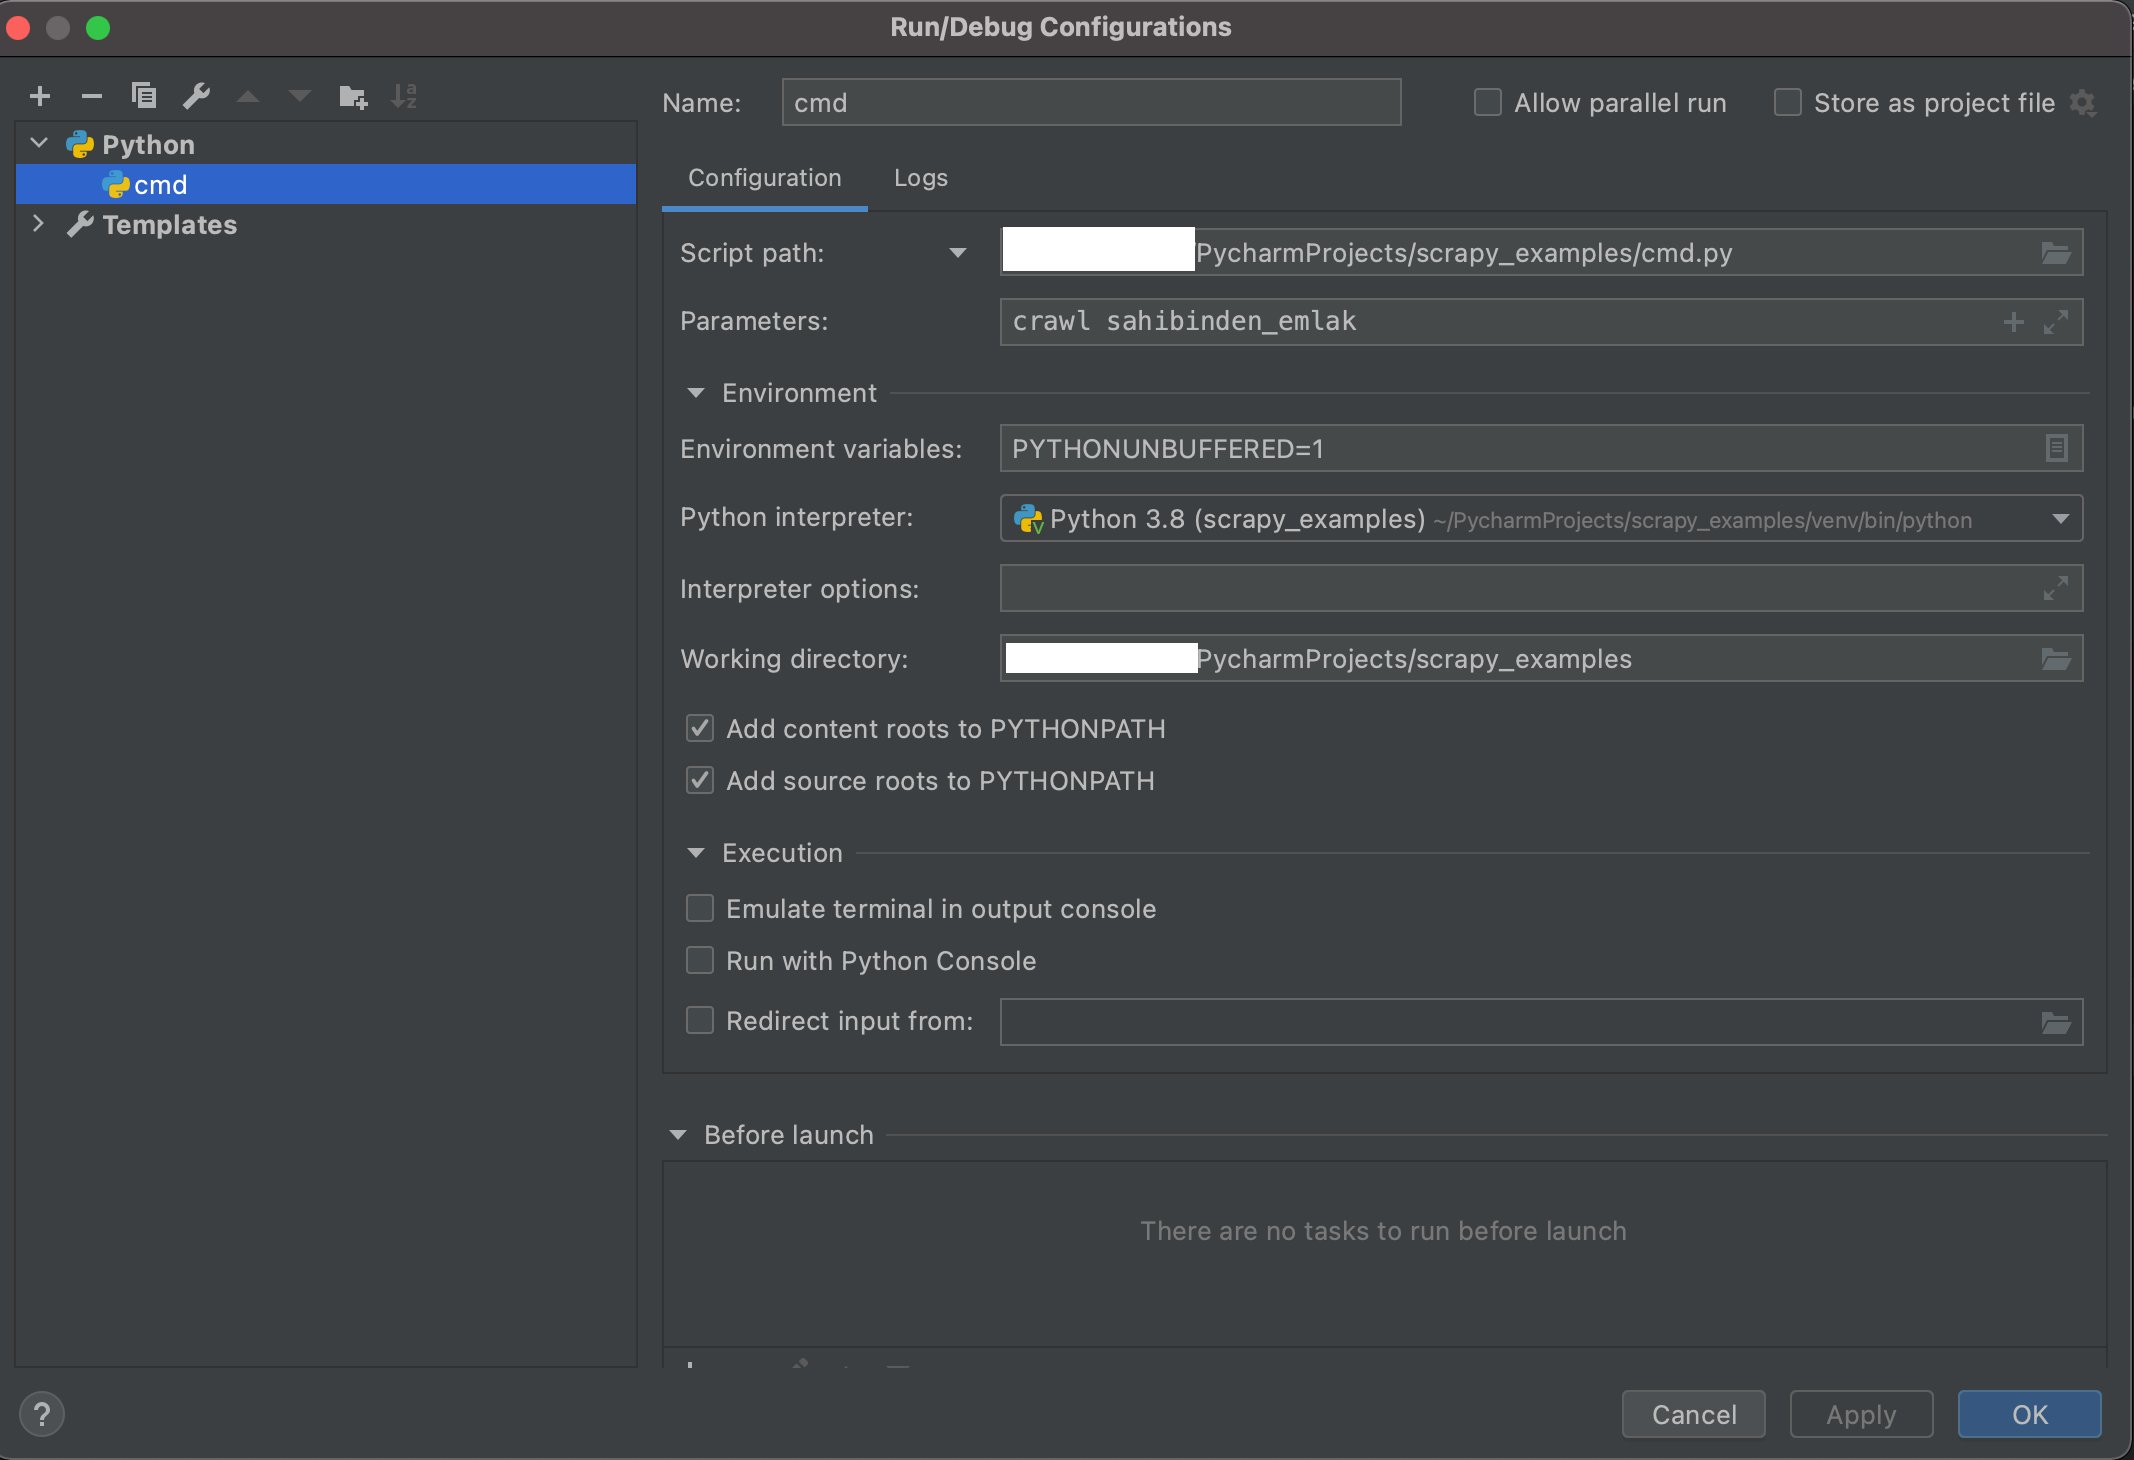Click the OK button

2029,1414
